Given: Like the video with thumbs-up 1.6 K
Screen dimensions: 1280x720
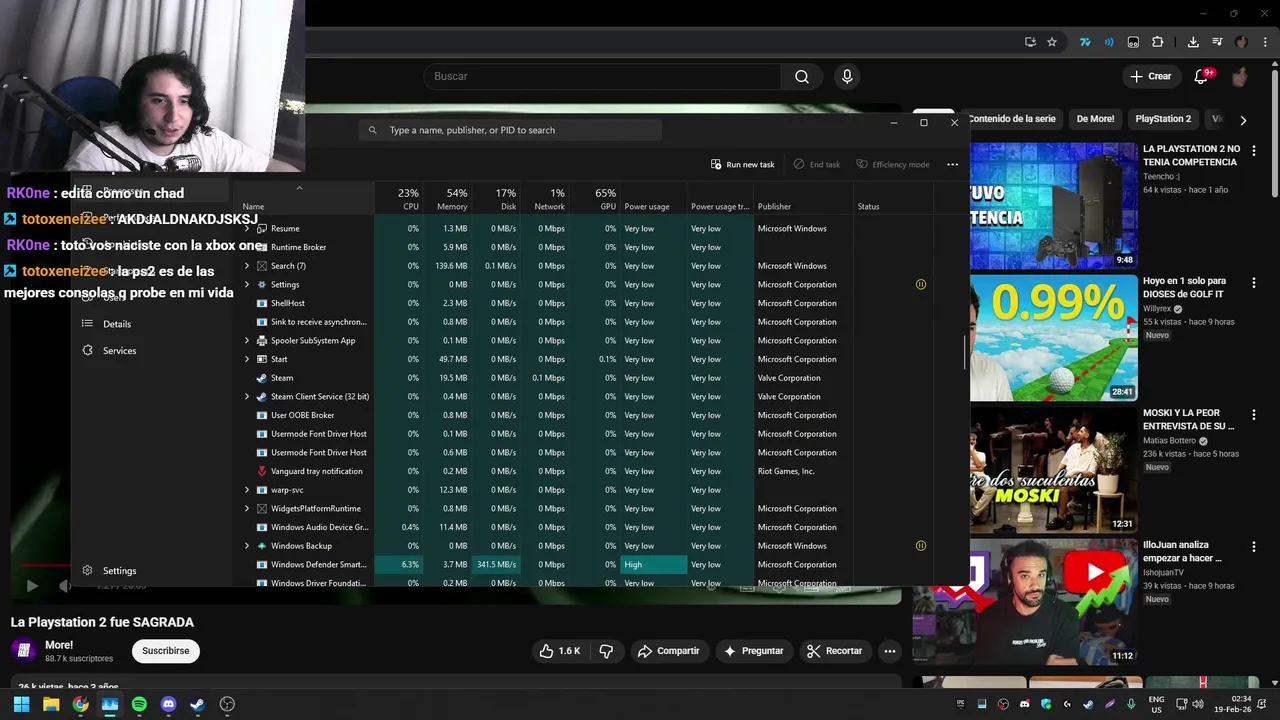Looking at the screenshot, I should pyautogui.click(x=559, y=651).
